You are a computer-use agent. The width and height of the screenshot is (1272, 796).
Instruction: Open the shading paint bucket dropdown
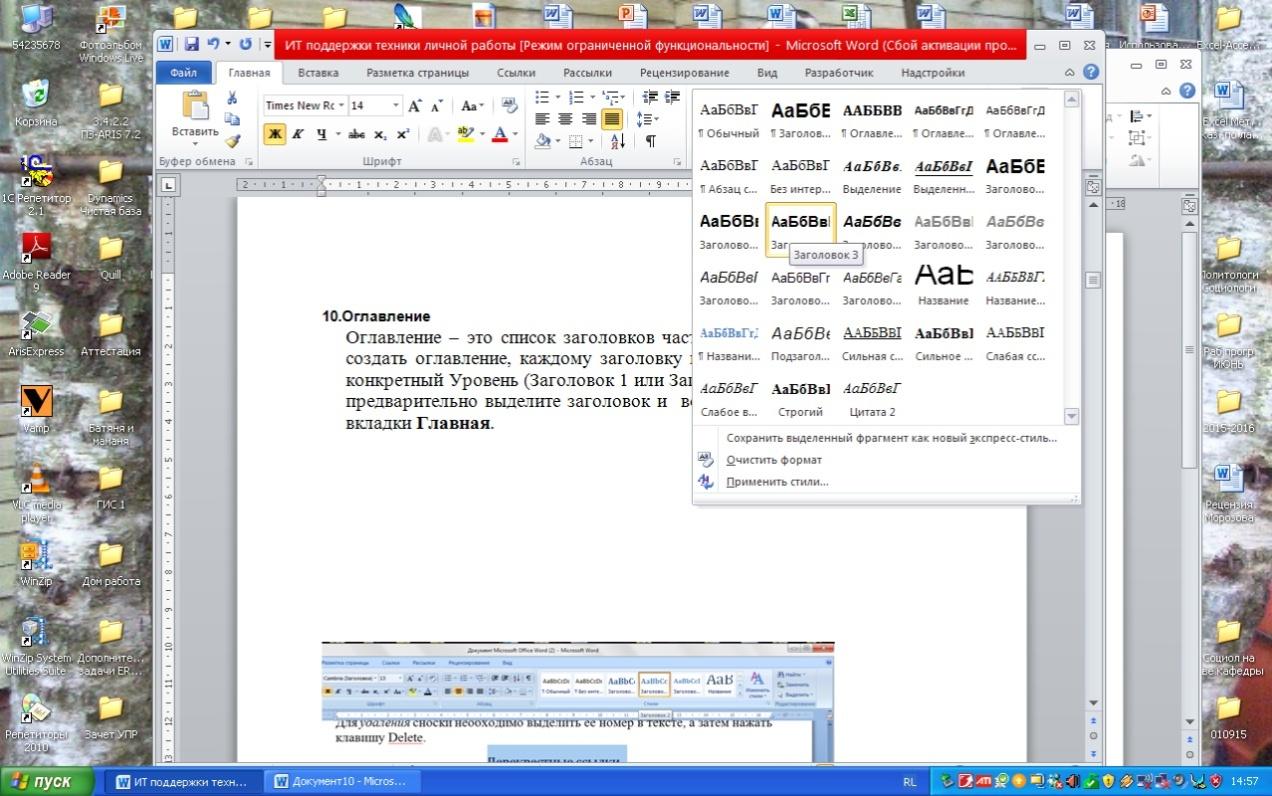pos(557,141)
